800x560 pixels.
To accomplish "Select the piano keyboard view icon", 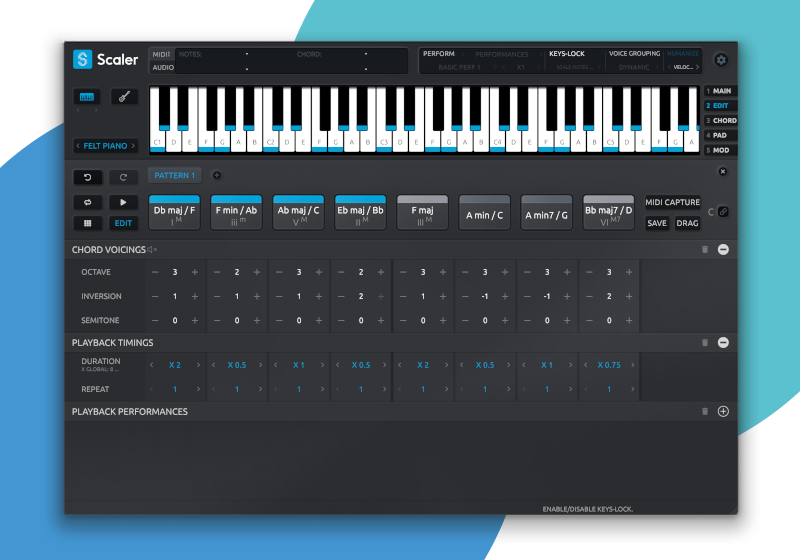I will tap(86, 97).
